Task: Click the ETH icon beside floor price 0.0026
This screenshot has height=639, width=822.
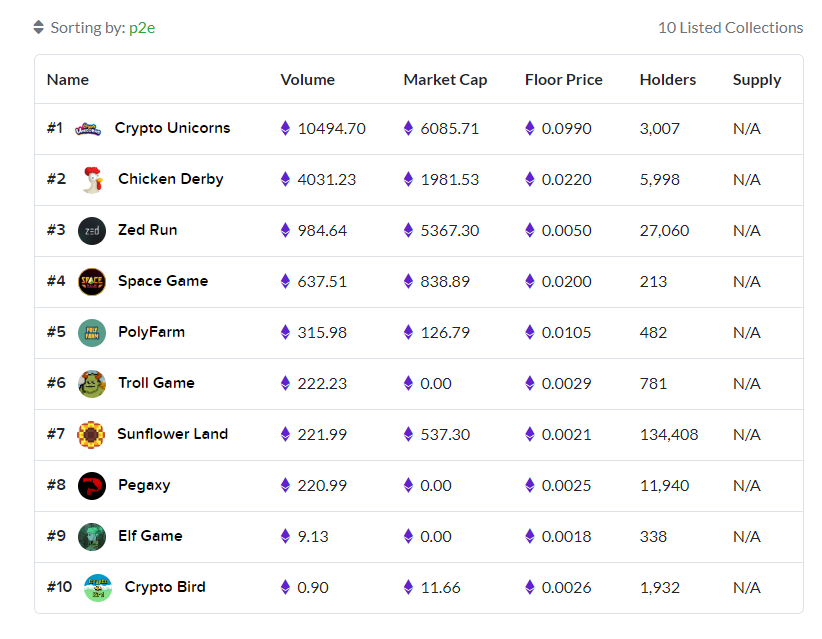Action: tap(529, 587)
